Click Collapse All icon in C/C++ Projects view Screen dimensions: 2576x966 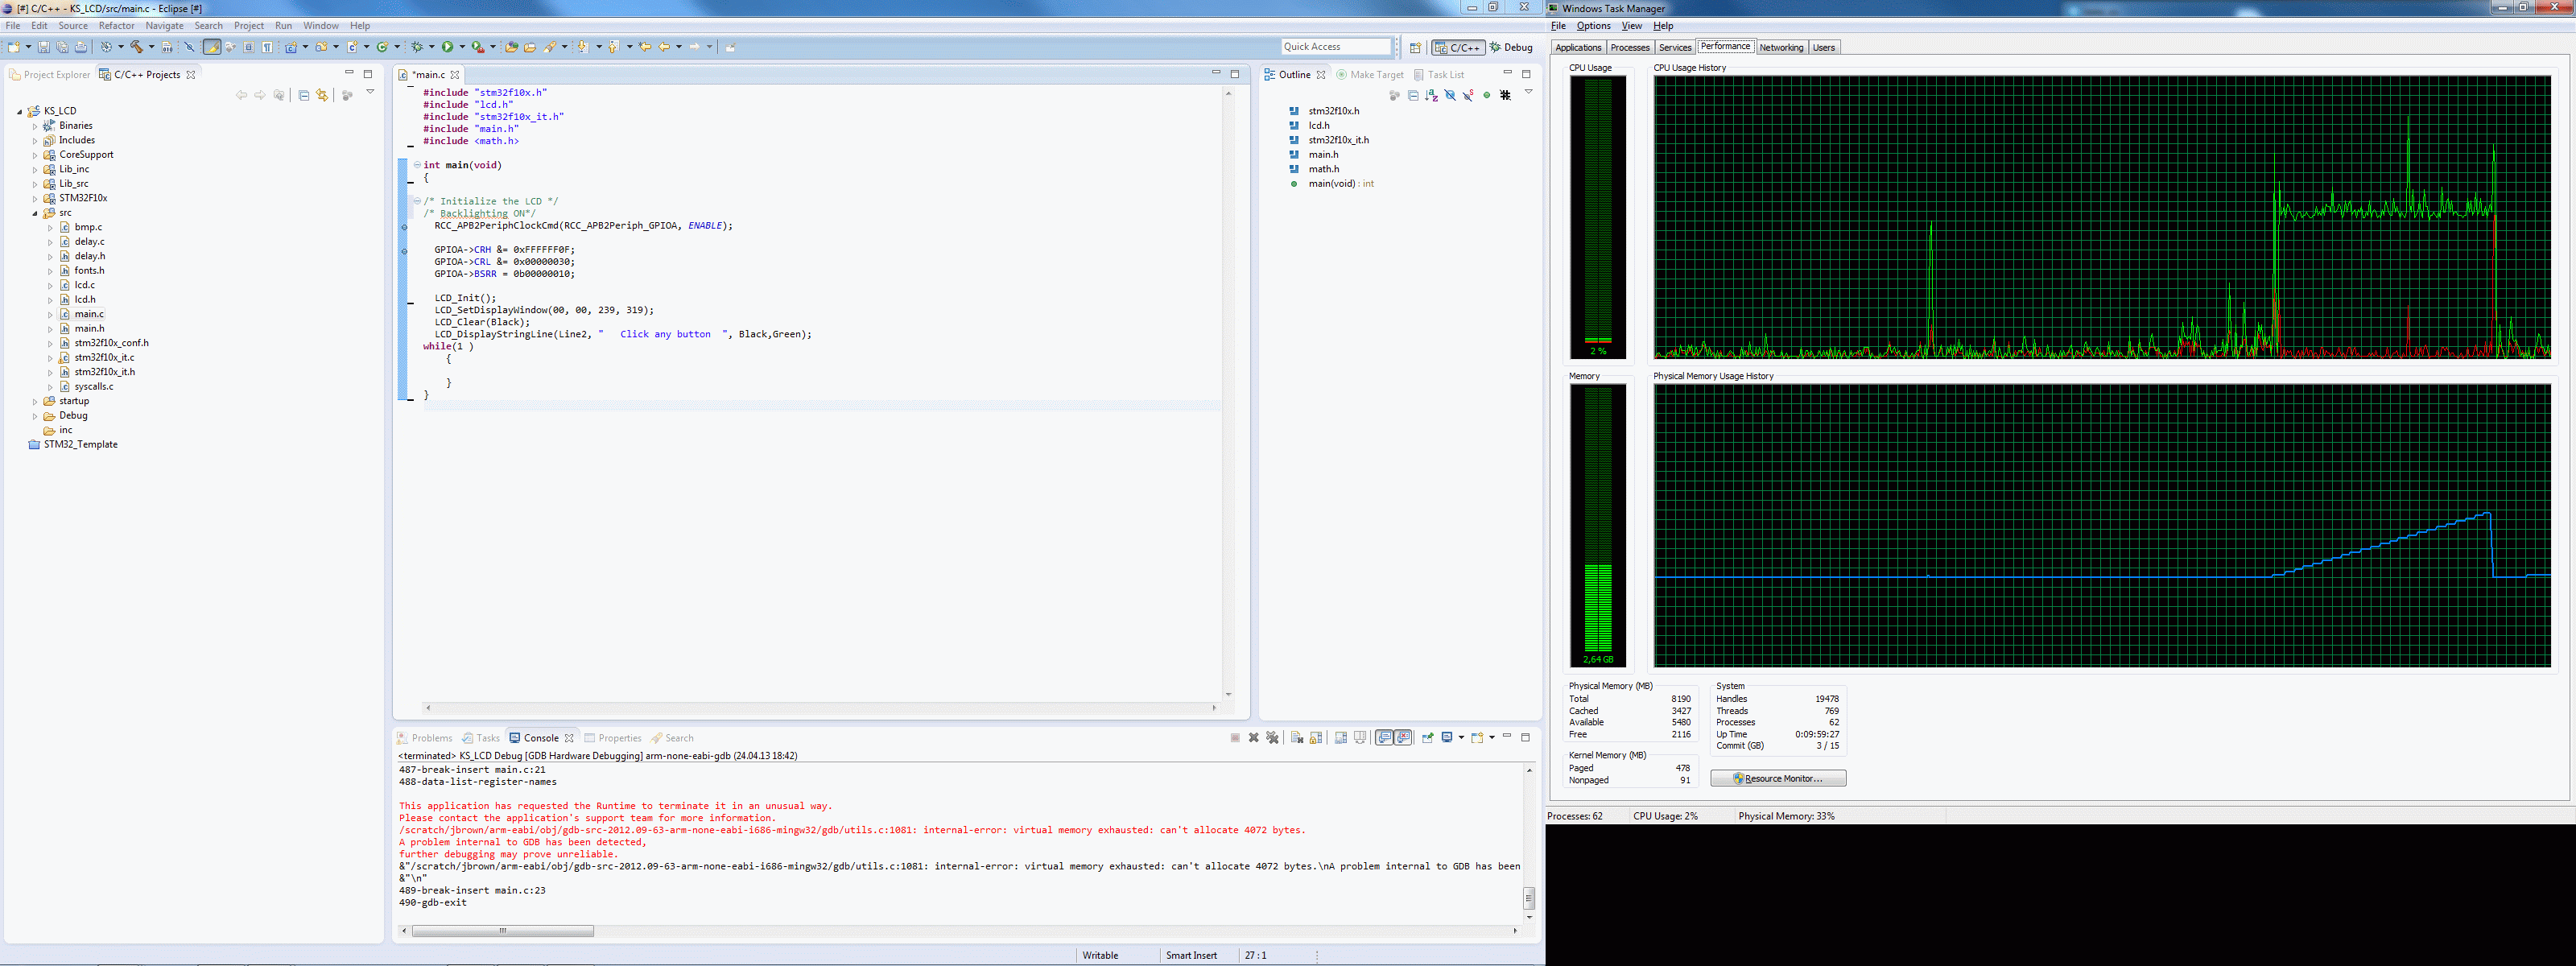[304, 95]
